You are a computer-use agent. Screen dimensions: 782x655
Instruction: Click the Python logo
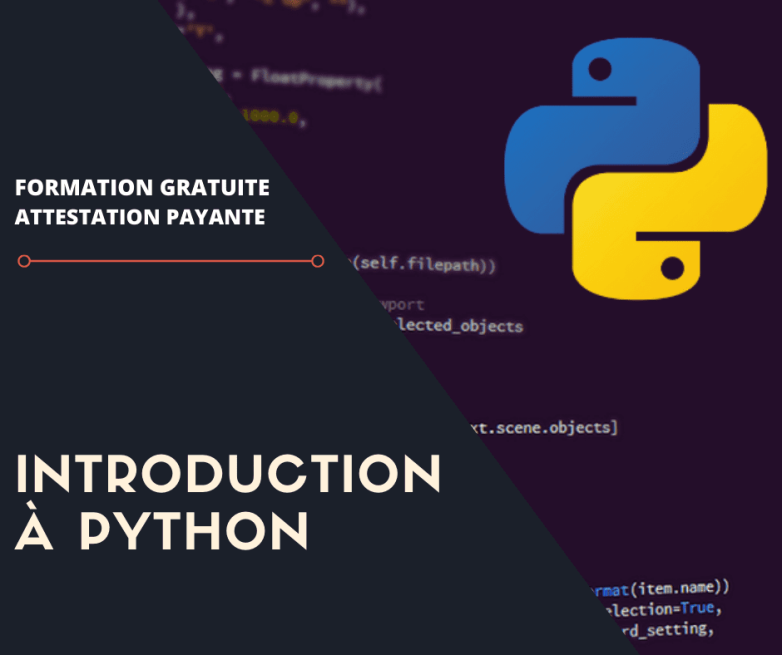click(642, 172)
